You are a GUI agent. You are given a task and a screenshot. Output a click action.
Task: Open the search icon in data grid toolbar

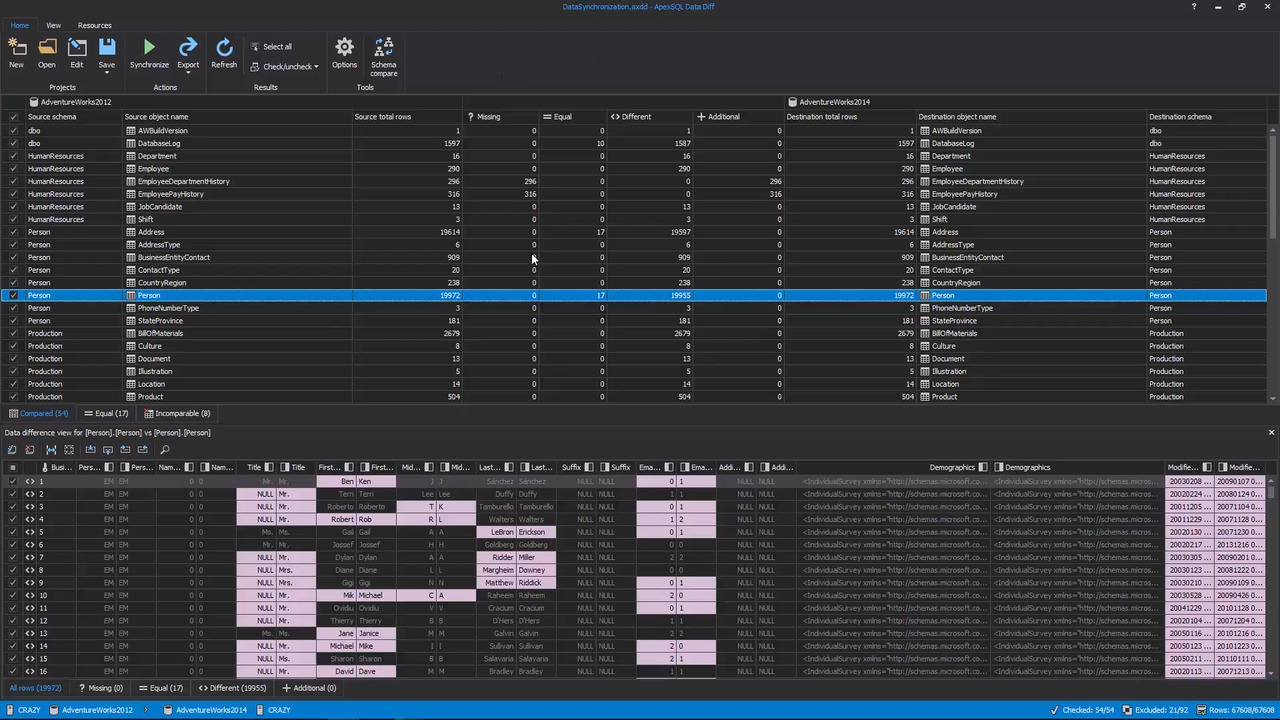(x=164, y=449)
